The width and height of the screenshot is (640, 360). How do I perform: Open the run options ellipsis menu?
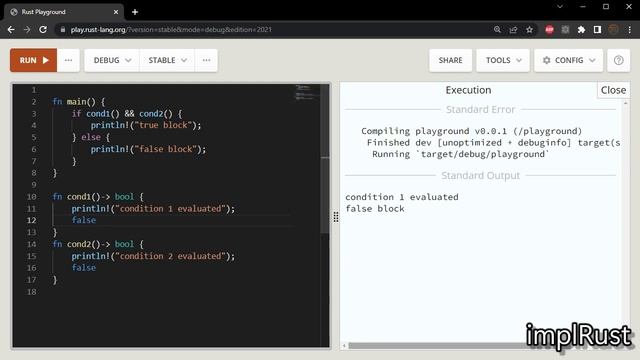68,60
